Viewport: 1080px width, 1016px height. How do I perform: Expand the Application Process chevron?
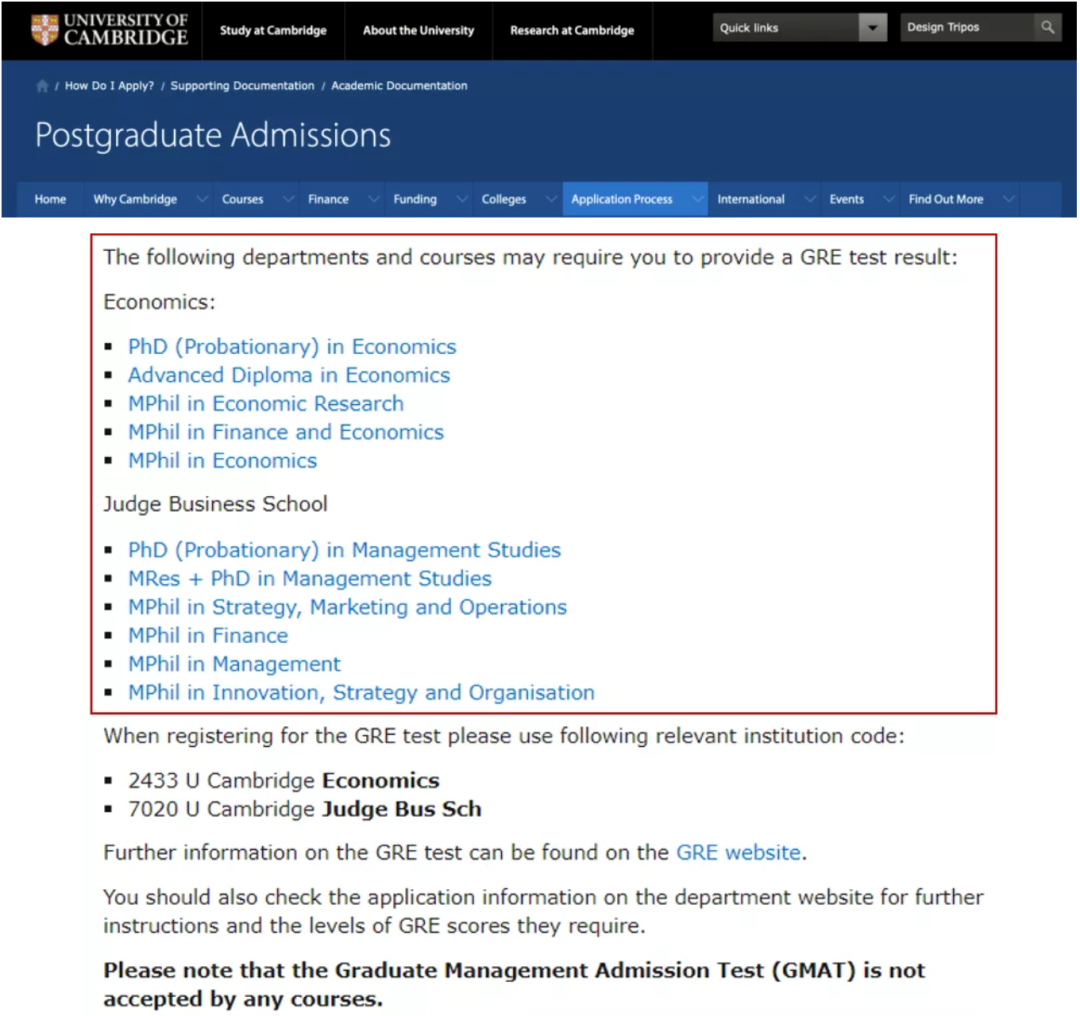click(698, 199)
